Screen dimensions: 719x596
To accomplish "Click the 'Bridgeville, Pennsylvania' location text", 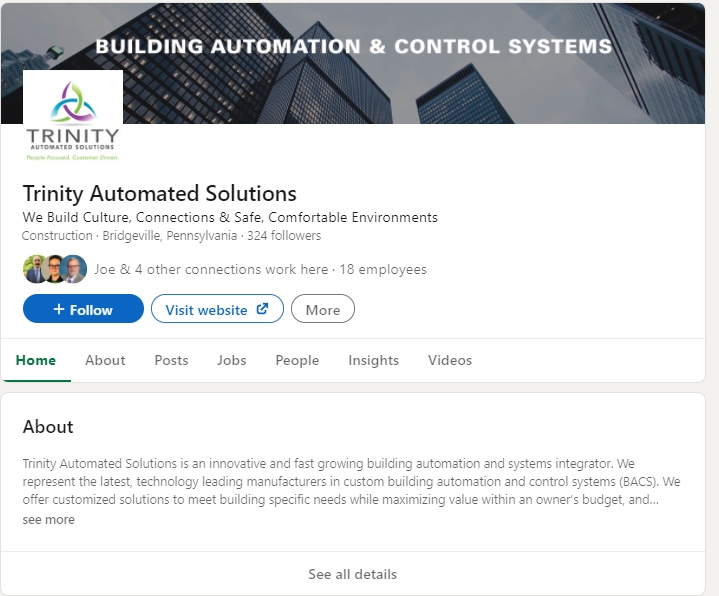I will [x=170, y=236].
